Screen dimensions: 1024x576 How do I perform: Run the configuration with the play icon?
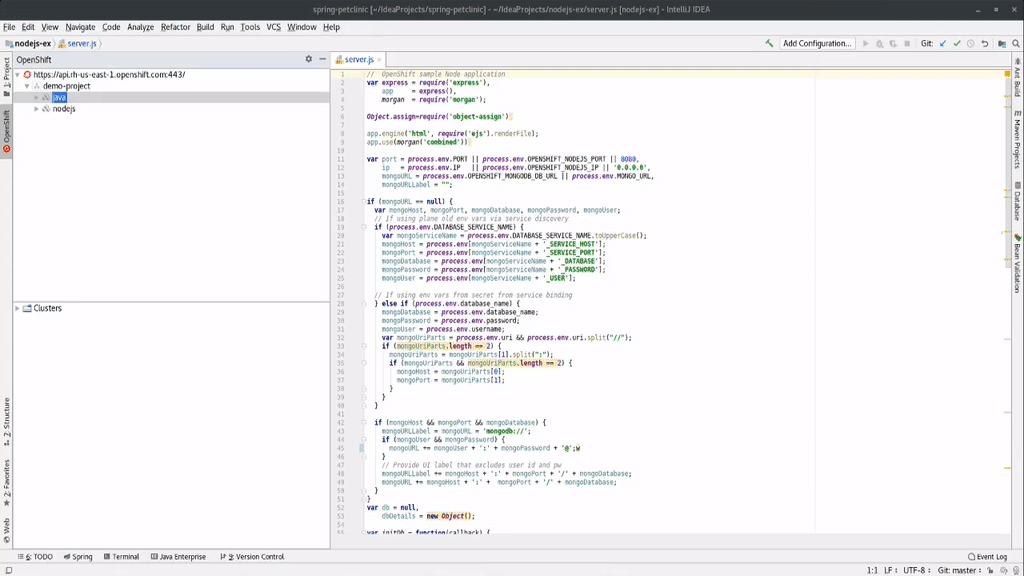tap(866, 44)
